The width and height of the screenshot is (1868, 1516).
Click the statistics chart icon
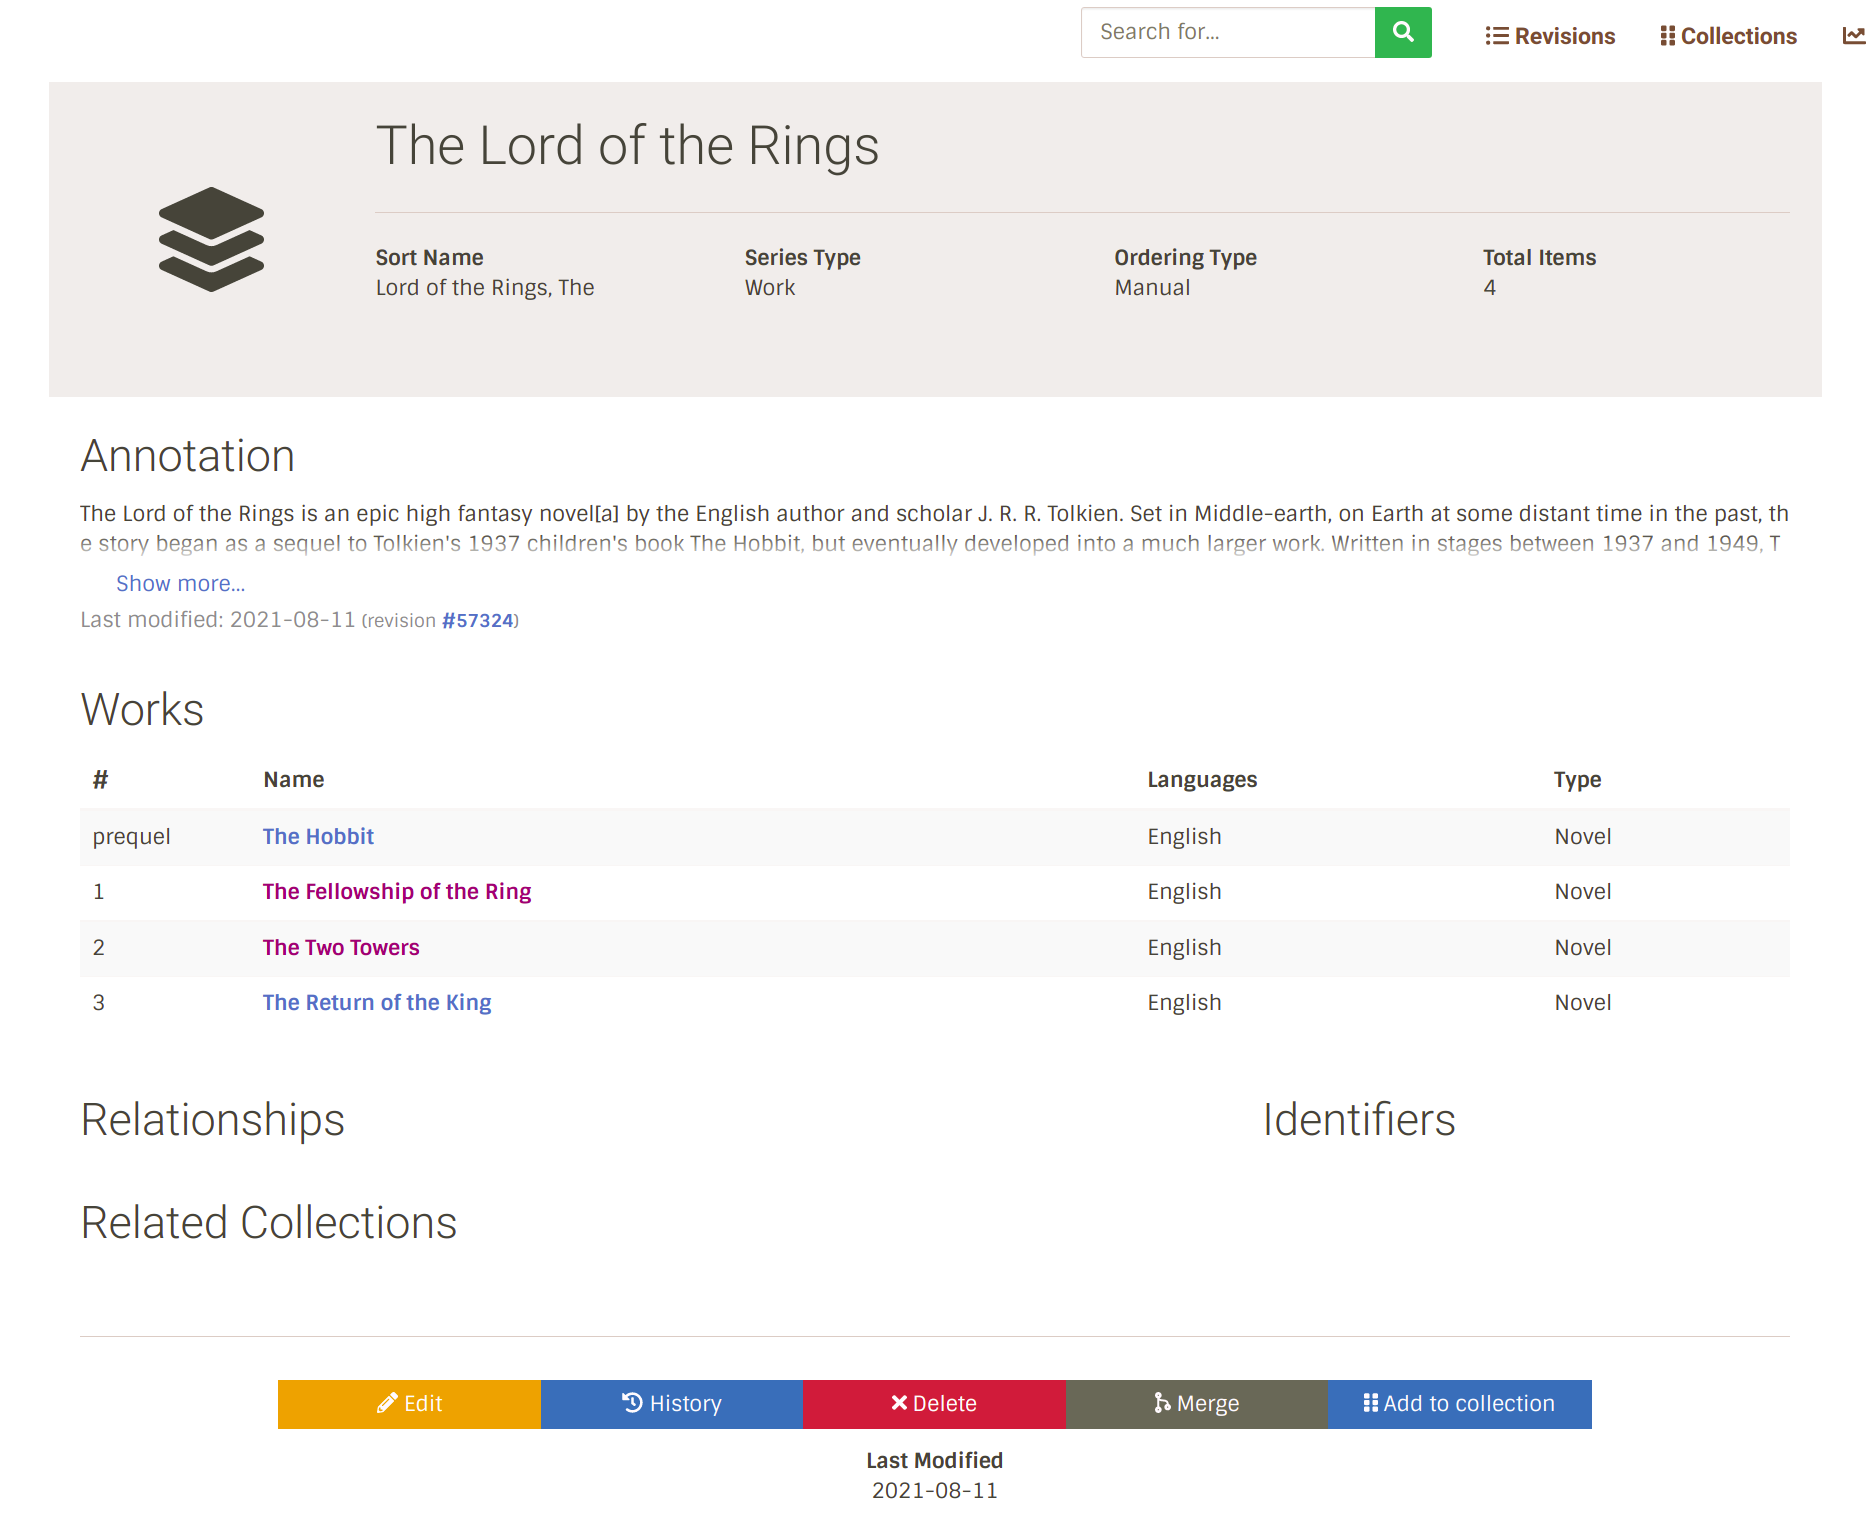(x=1853, y=36)
